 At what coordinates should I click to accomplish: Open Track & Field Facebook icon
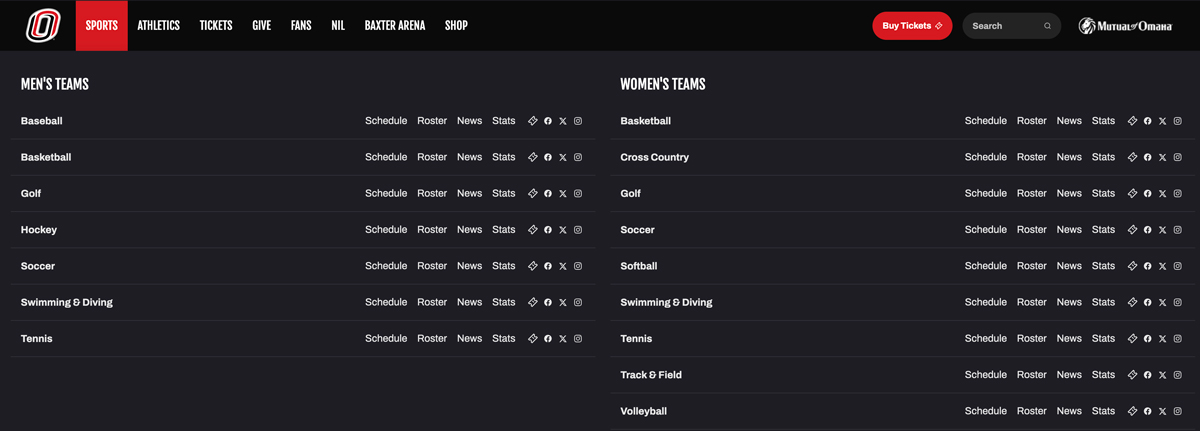(x=1147, y=375)
